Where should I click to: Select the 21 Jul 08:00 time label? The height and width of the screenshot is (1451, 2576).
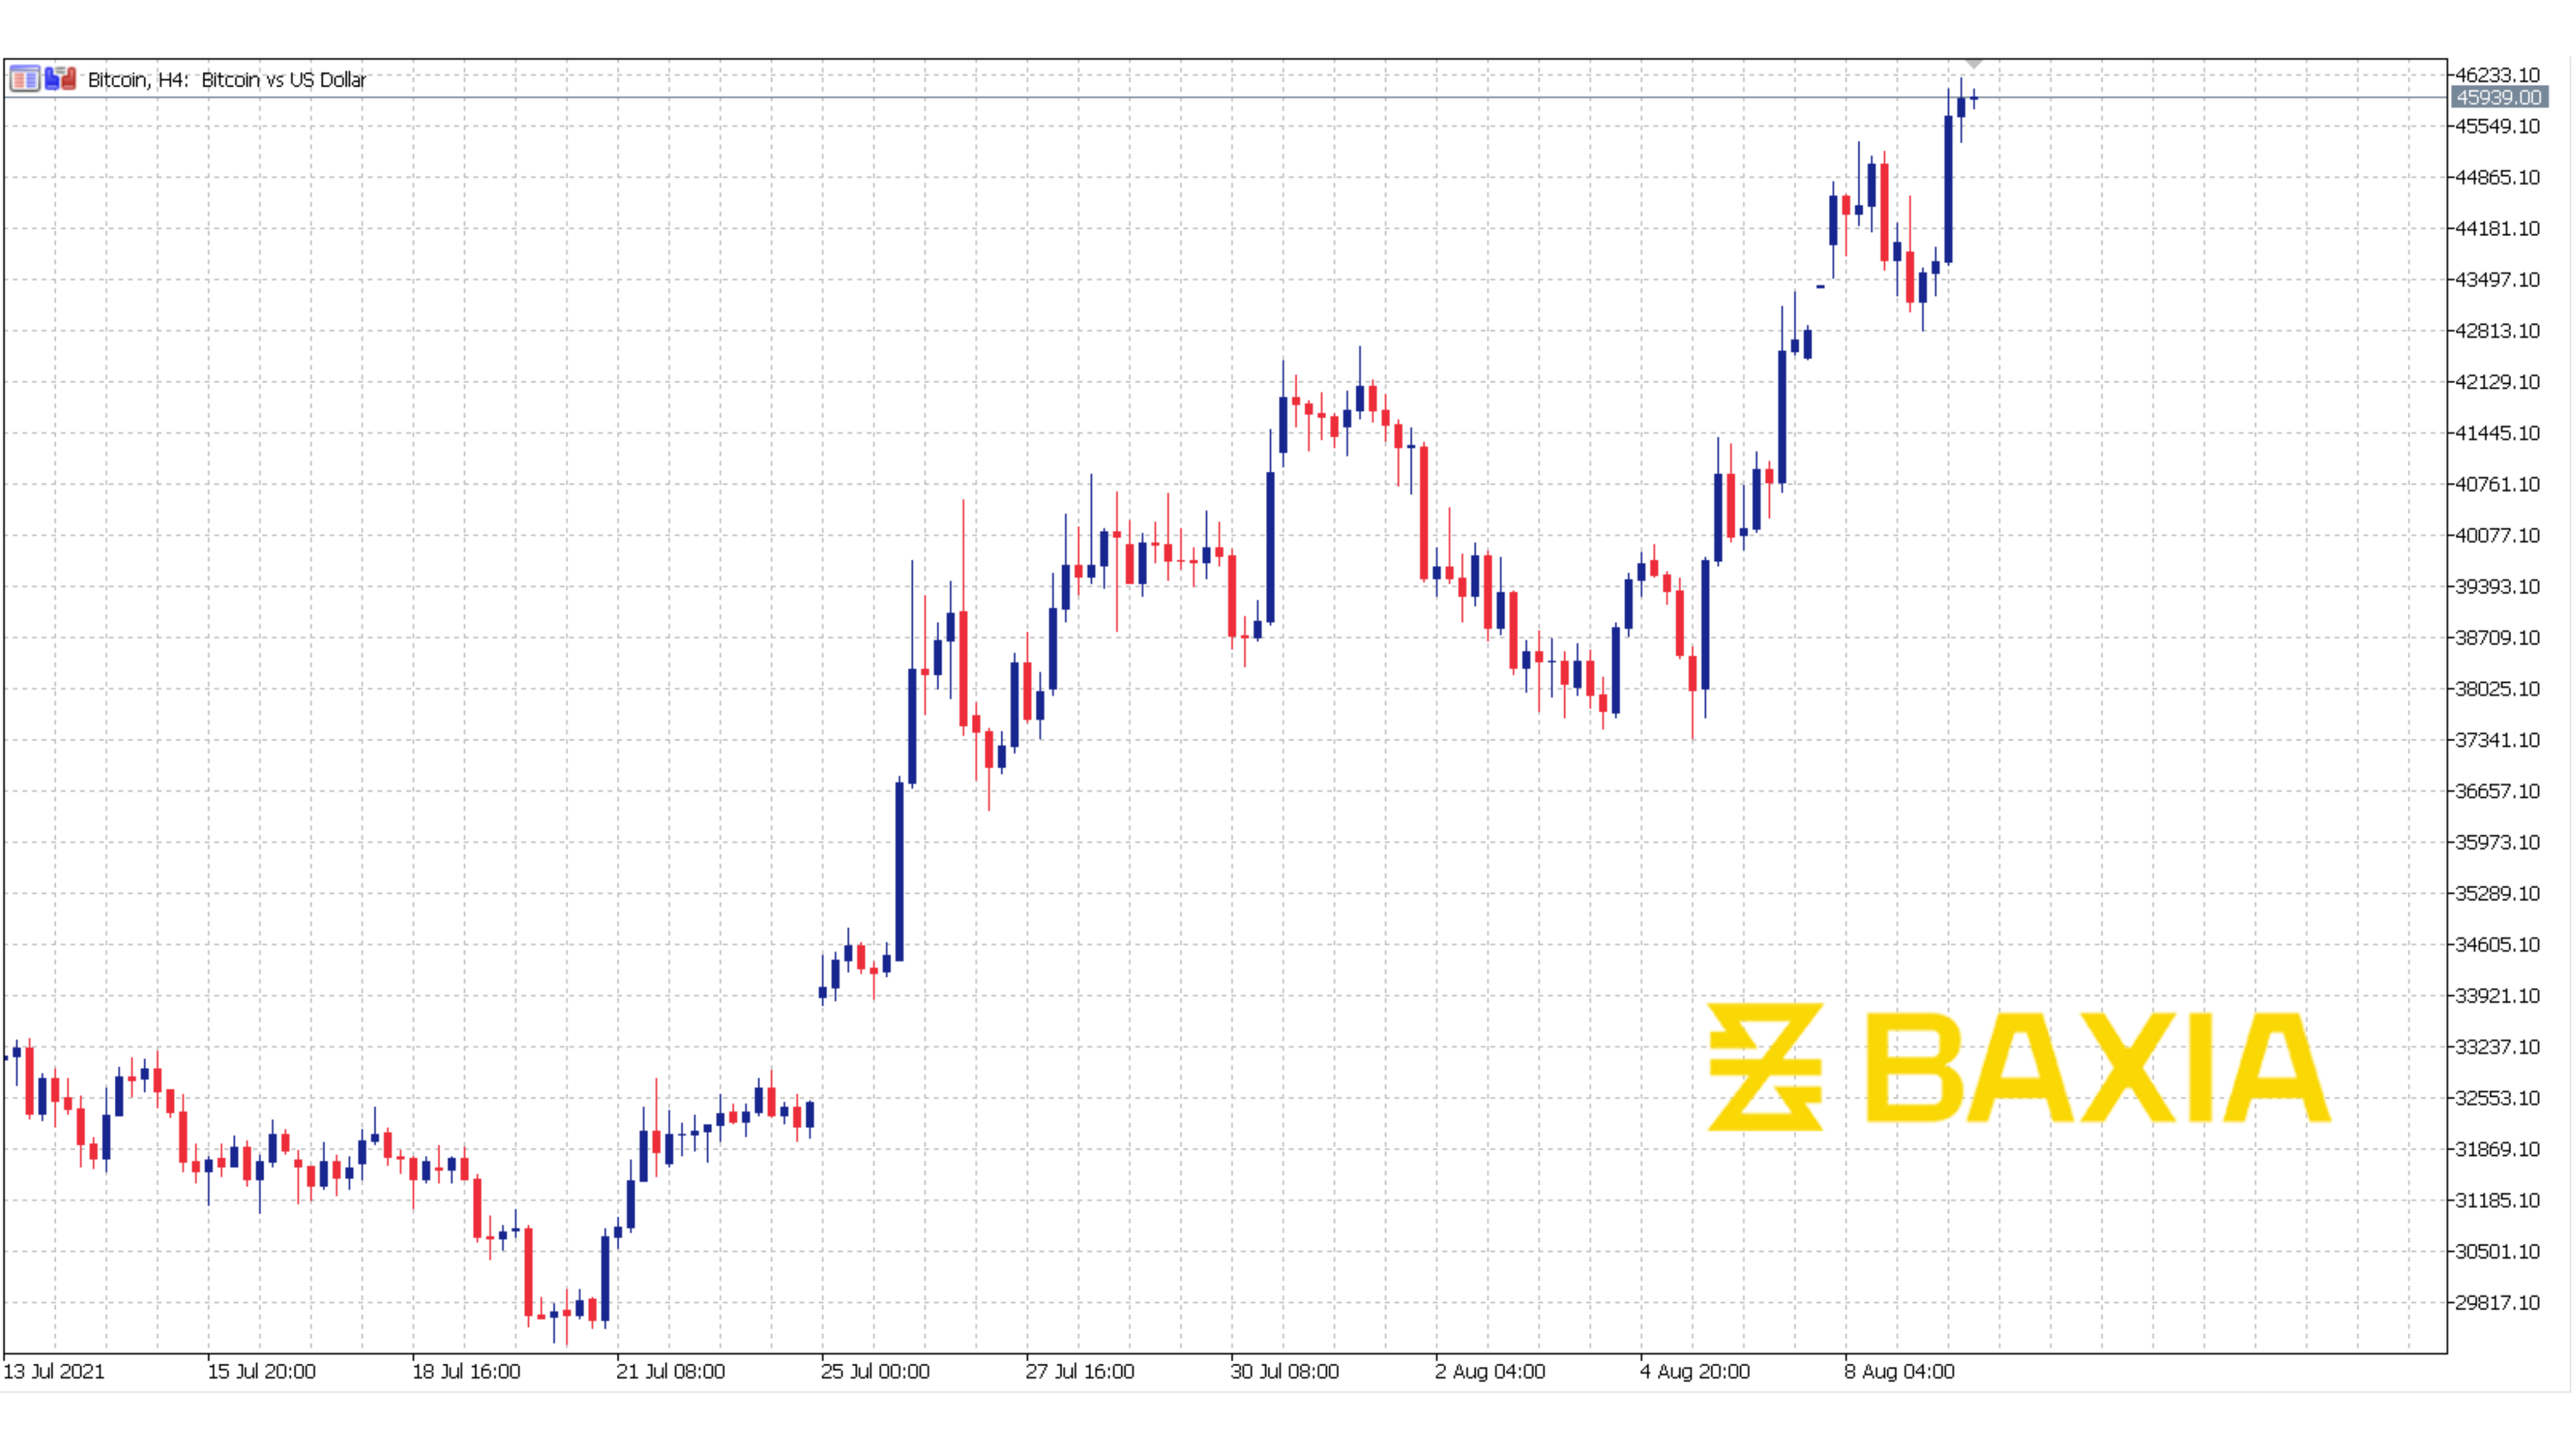(x=670, y=1371)
